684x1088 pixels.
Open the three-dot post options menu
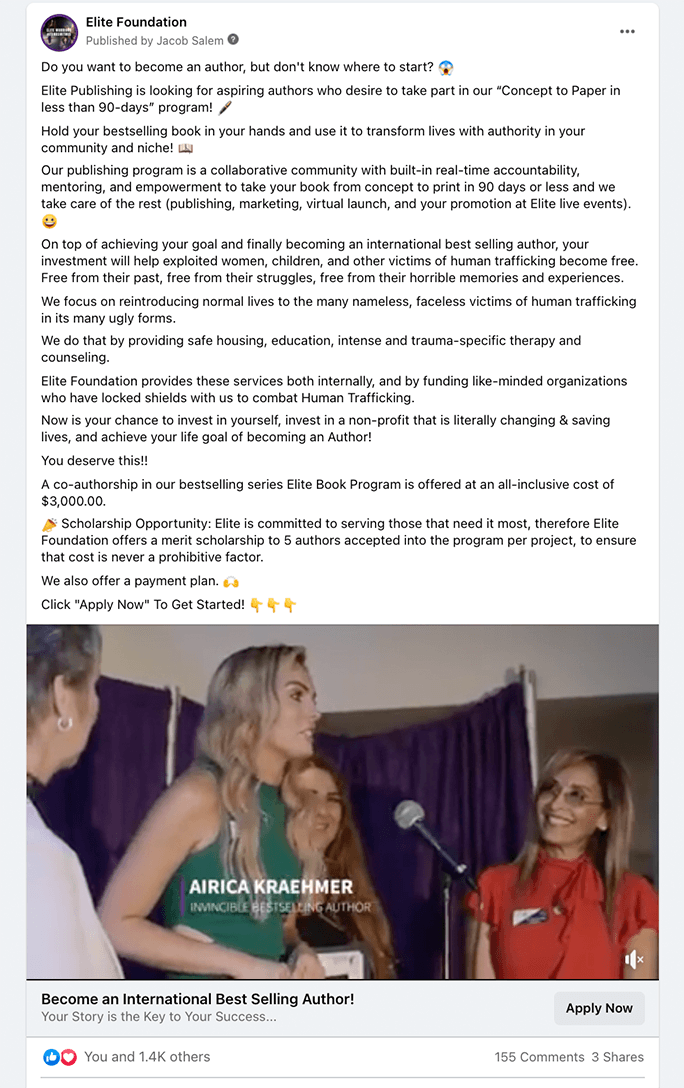click(627, 31)
